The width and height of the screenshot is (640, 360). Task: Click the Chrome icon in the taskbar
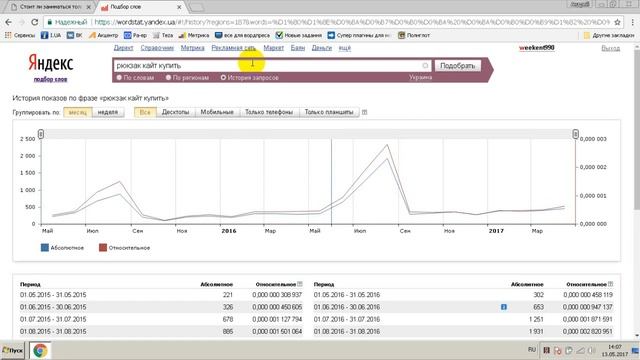(x=40, y=351)
